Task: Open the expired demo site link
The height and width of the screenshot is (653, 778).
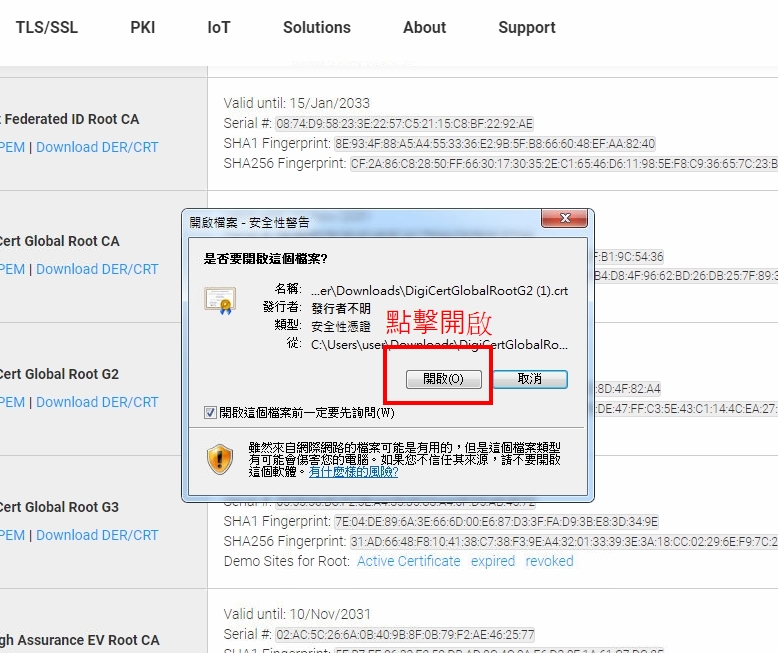Action: click(493, 561)
